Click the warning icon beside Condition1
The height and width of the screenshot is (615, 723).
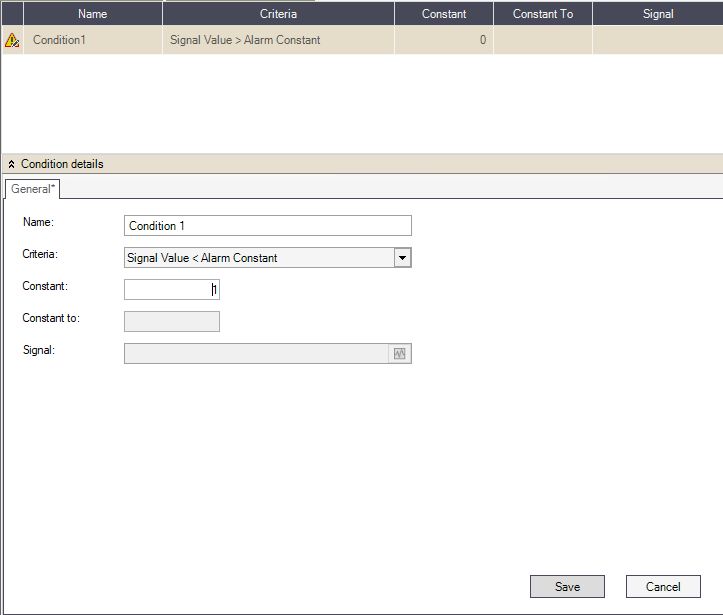pyautogui.click(x=12, y=41)
